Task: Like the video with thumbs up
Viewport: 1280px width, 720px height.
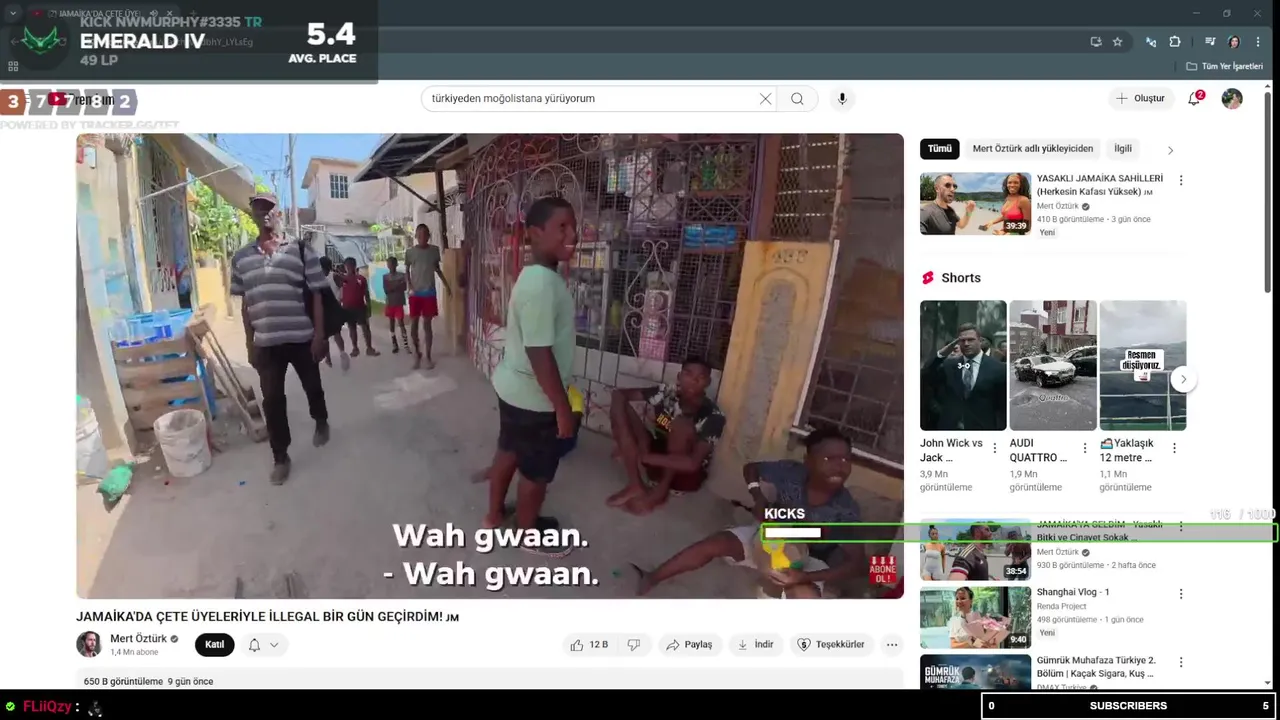Action: [x=589, y=645]
